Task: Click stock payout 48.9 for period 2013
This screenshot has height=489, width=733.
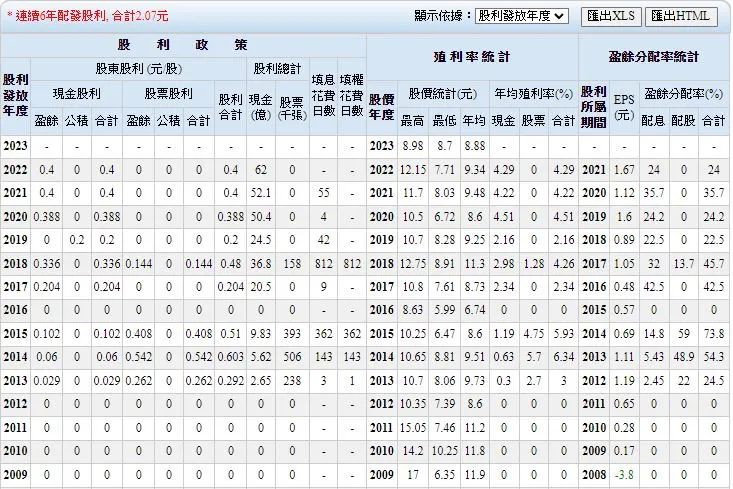Action: [684, 357]
